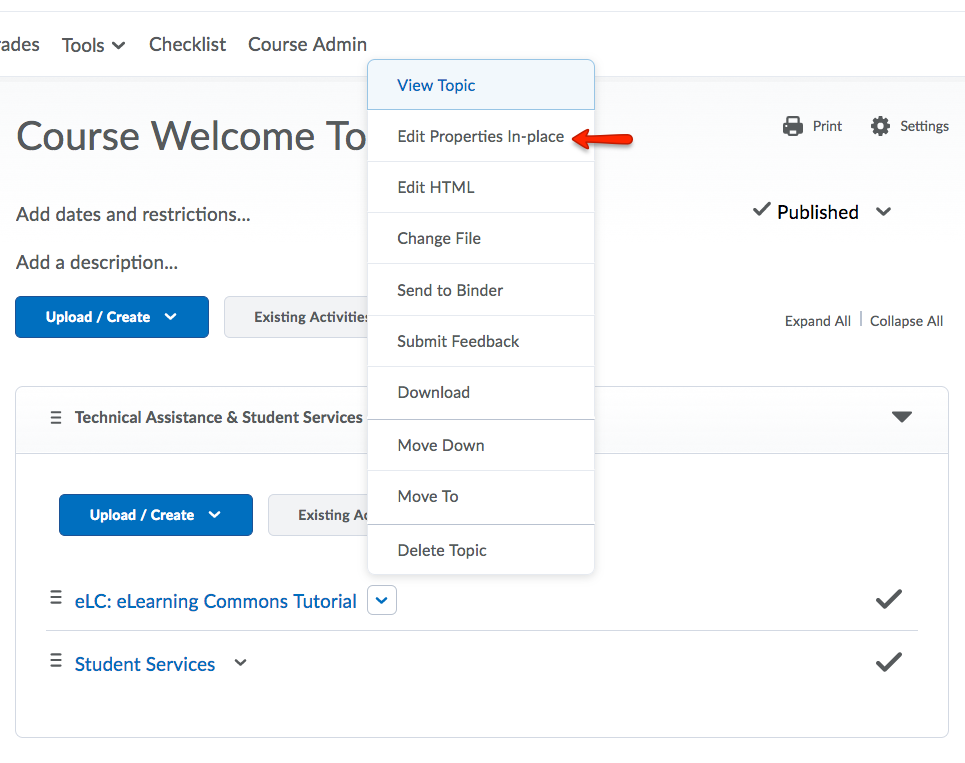965x763 pixels.
Task: Grab the drag handle beside Technical Assistance module
Action: (56, 417)
